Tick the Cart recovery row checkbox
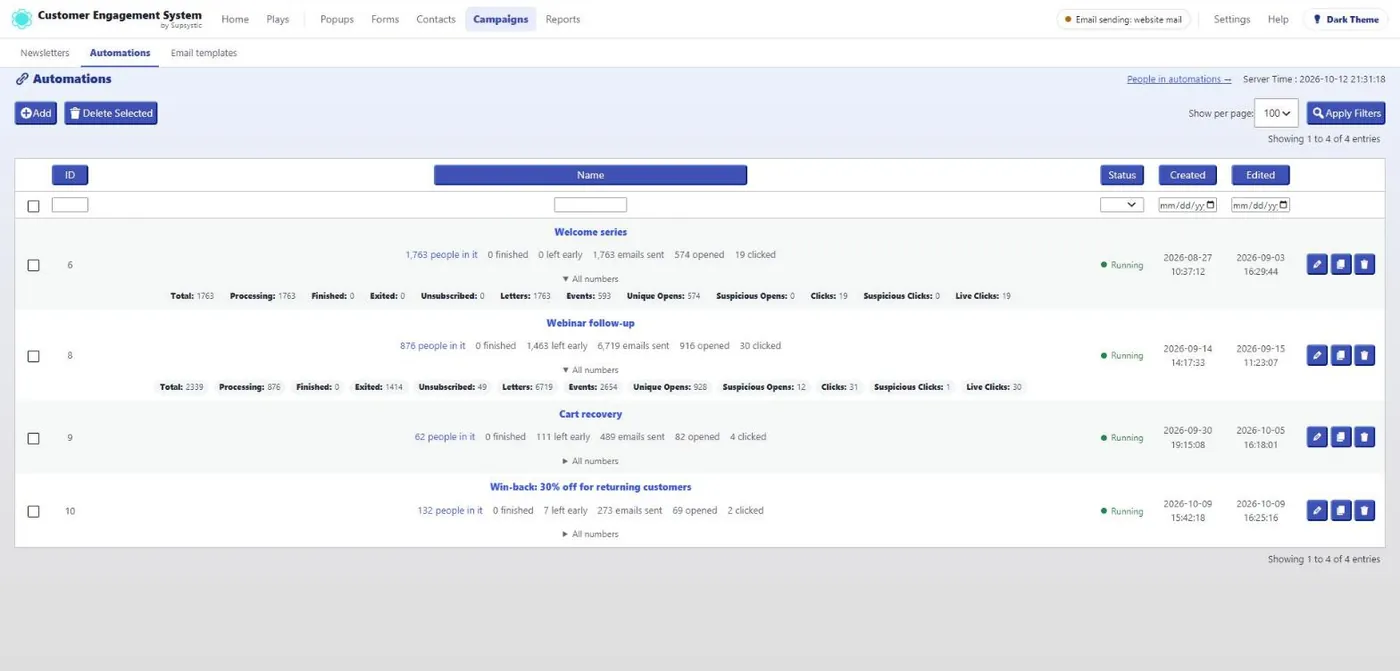The width and height of the screenshot is (1400, 671). point(33,438)
